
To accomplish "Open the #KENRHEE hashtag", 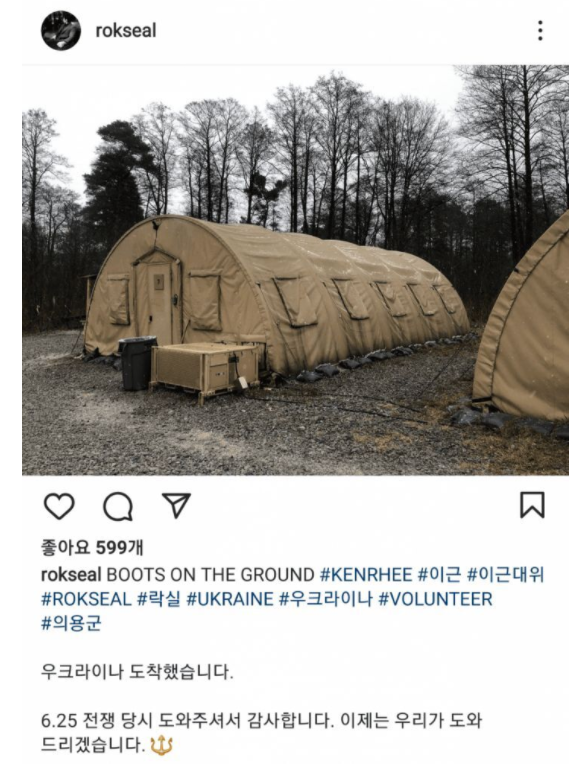I will [x=366, y=575].
